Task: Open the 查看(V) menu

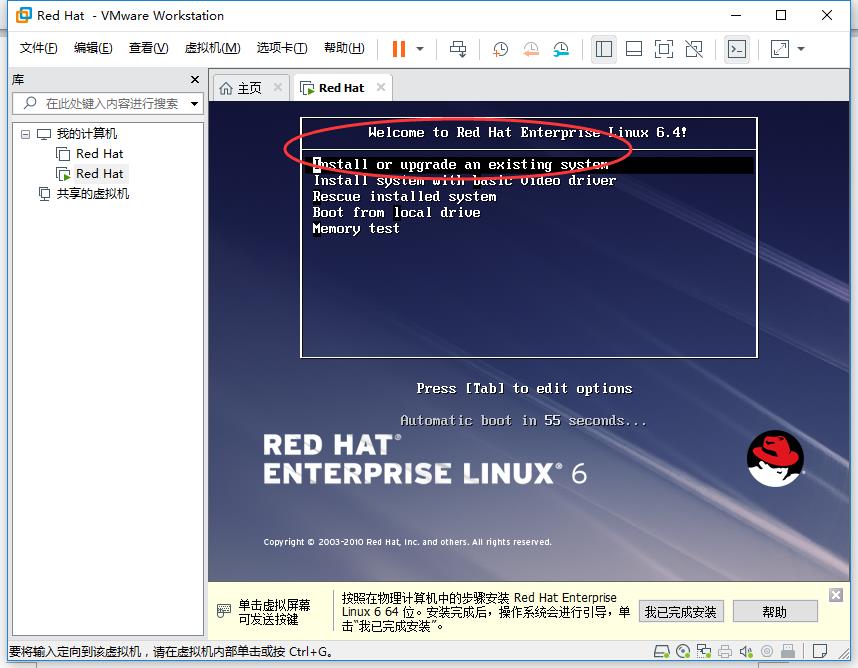Action: click(x=148, y=48)
